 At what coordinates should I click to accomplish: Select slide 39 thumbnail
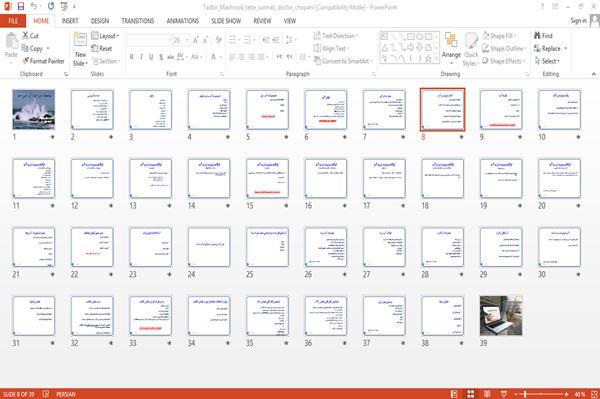pyautogui.click(x=501, y=316)
